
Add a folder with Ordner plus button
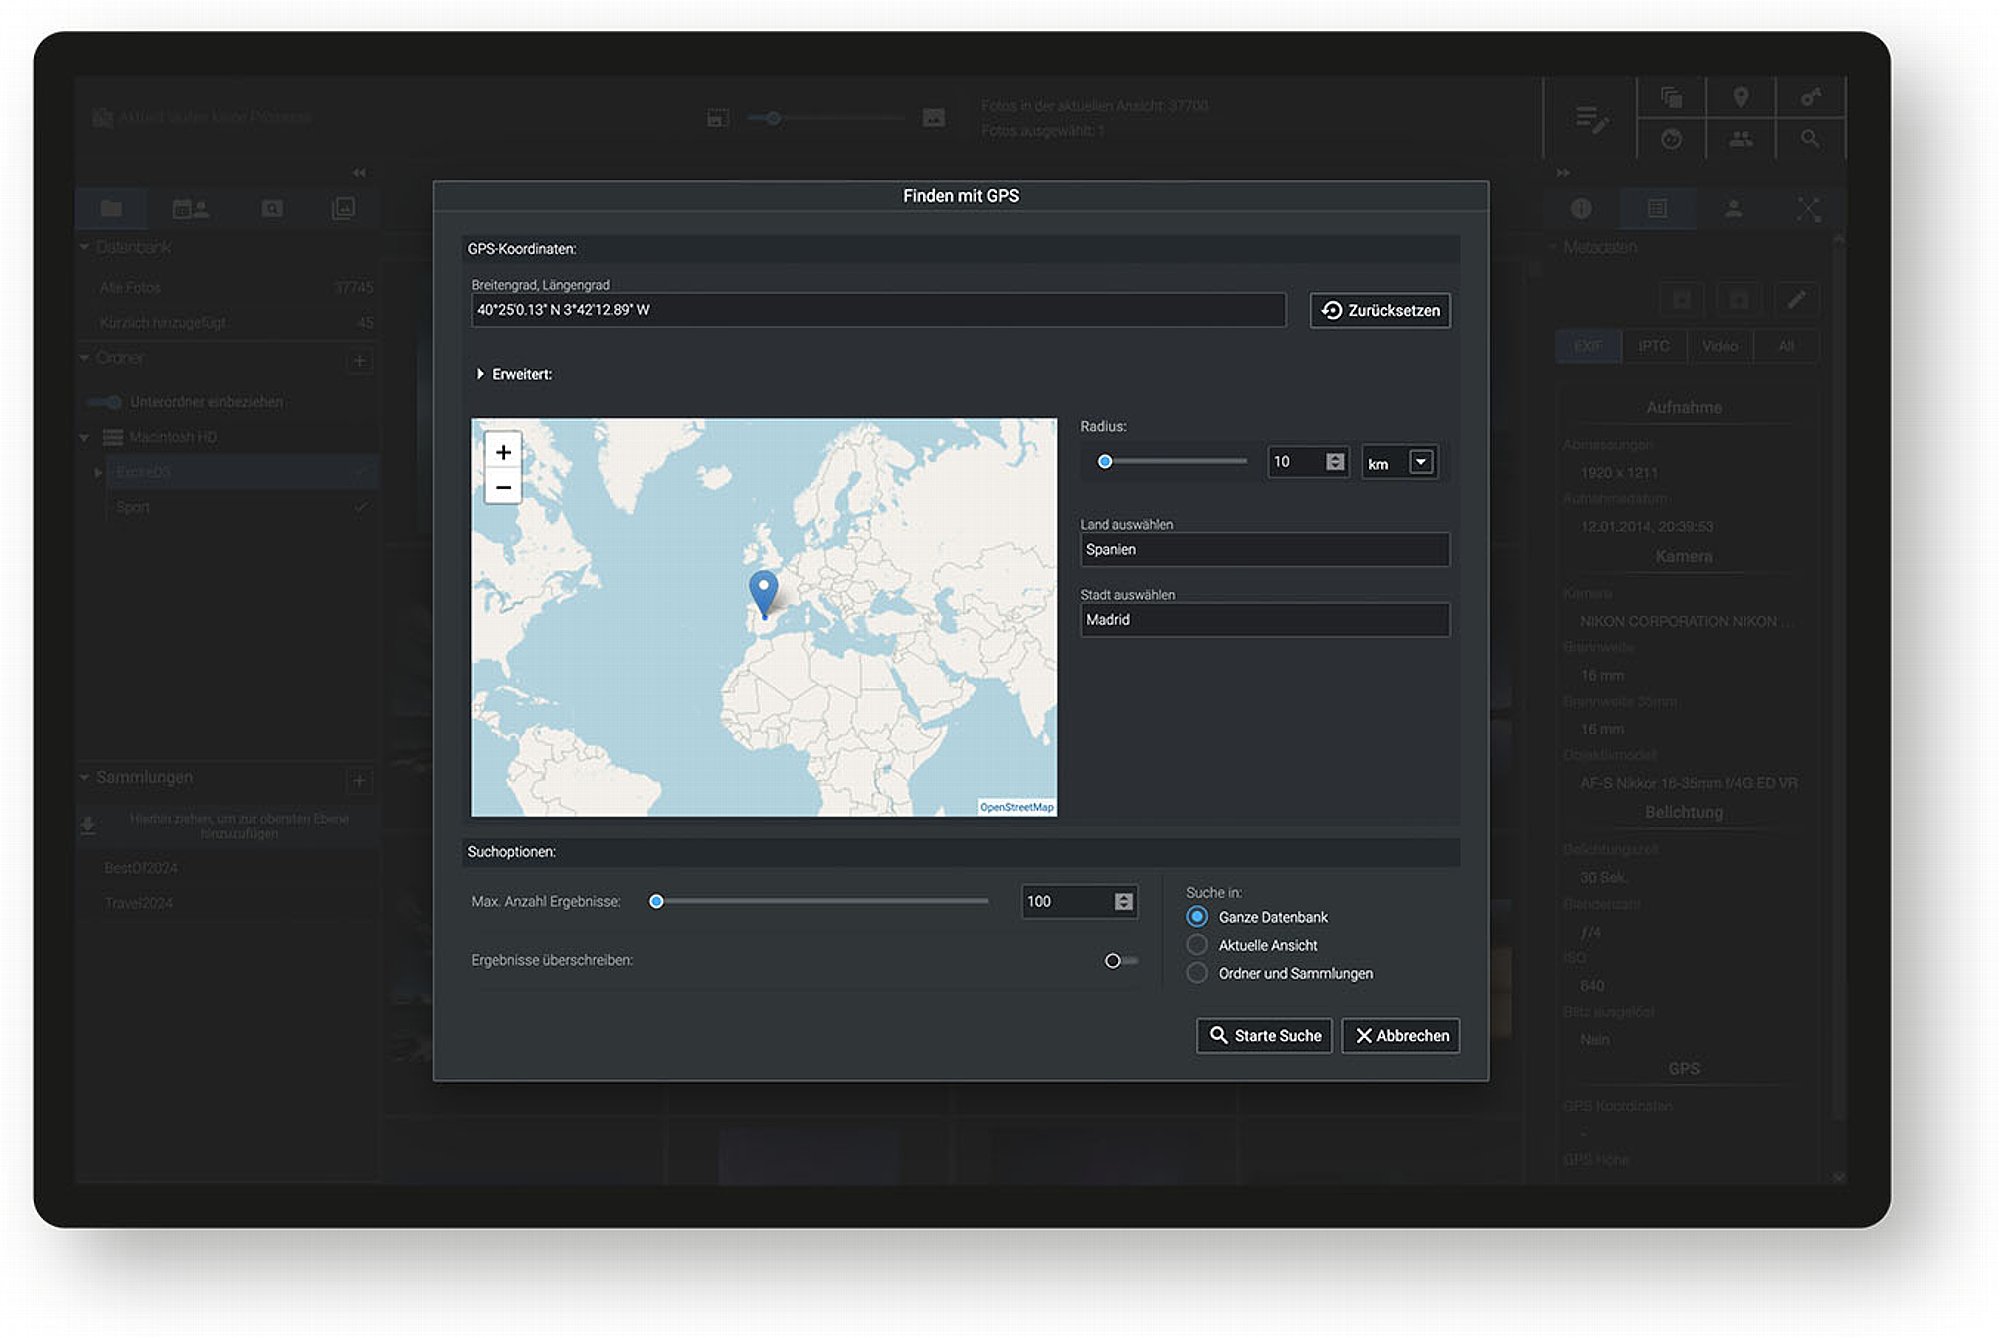point(359,360)
